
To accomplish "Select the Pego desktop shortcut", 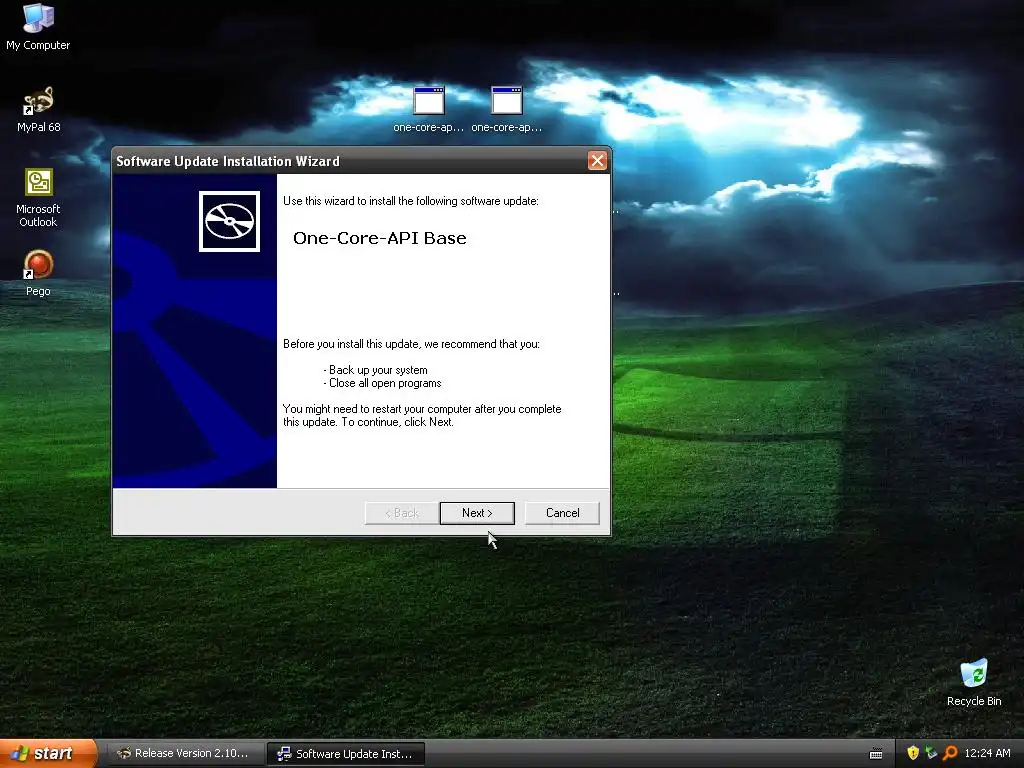I will 38,273.
